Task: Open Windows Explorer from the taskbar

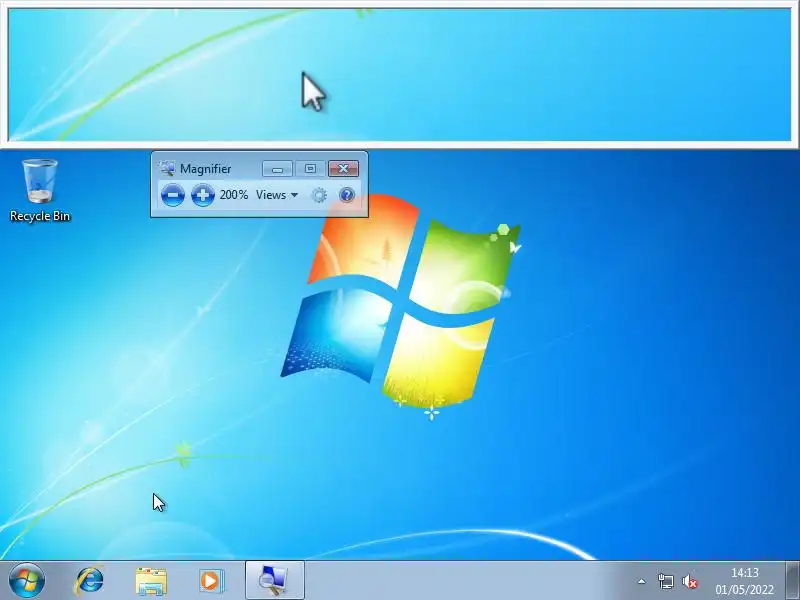Action: pyautogui.click(x=151, y=581)
